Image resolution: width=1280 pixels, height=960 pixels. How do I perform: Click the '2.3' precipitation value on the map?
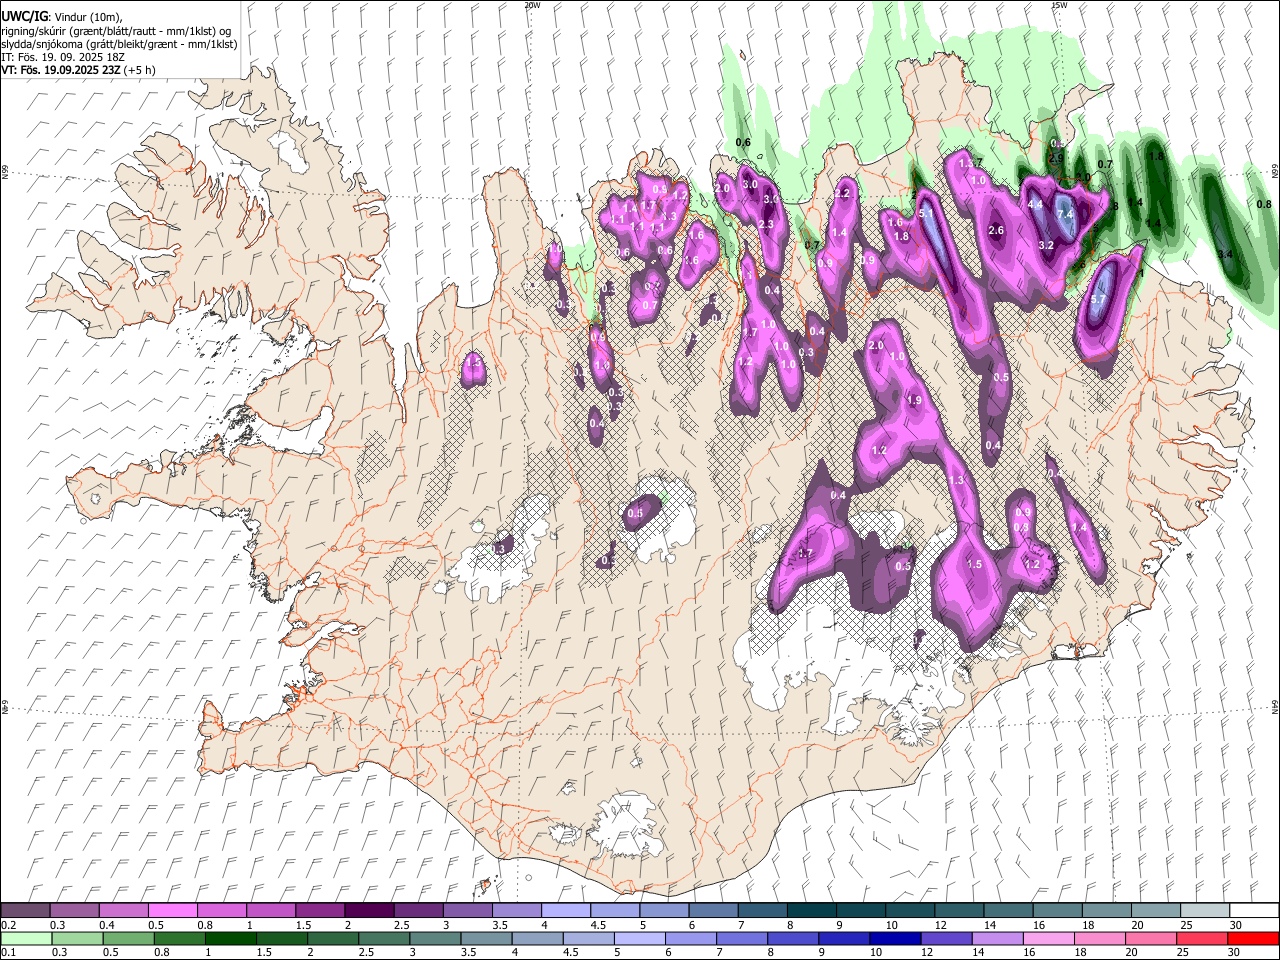tap(766, 225)
